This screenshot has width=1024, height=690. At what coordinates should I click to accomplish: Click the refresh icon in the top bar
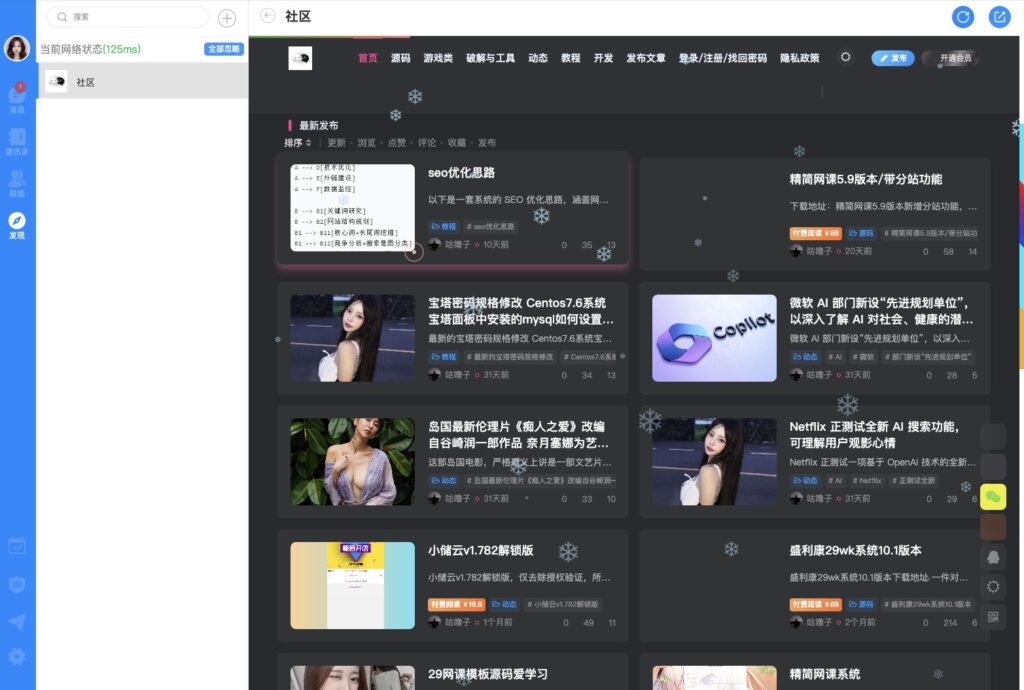click(963, 16)
